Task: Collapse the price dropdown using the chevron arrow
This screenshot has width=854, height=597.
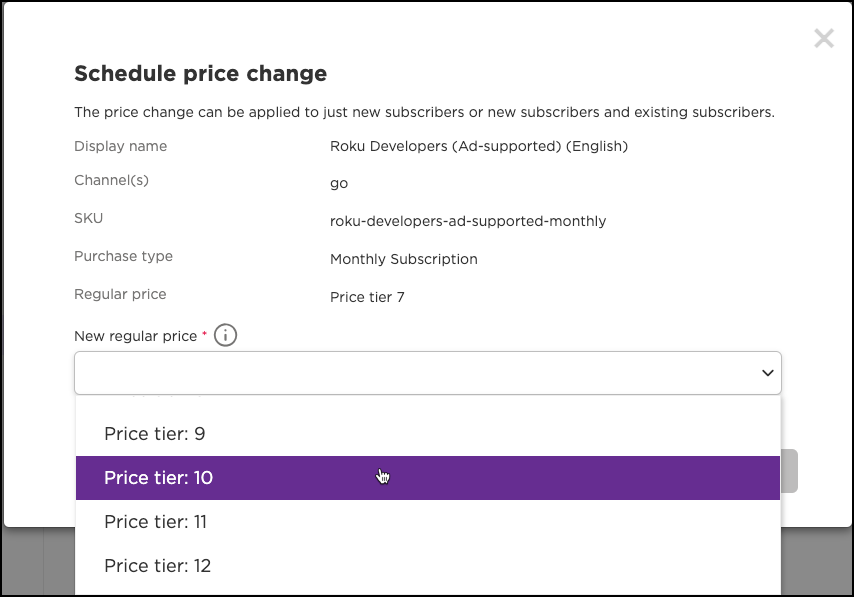Action: tap(767, 373)
